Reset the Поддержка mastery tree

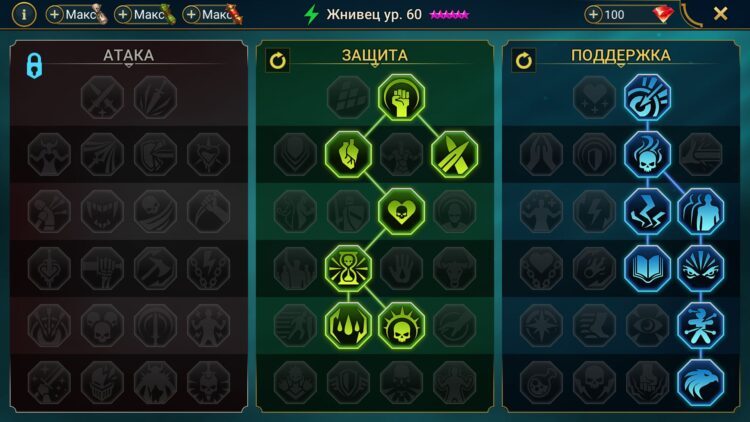pyautogui.click(x=523, y=61)
